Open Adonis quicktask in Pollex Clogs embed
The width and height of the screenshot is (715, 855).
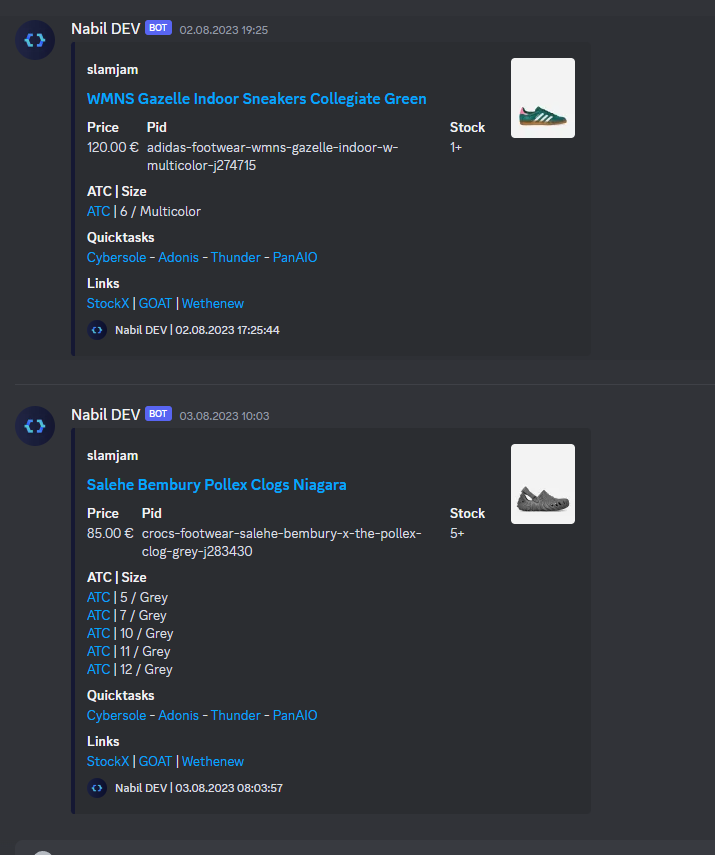click(x=178, y=715)
